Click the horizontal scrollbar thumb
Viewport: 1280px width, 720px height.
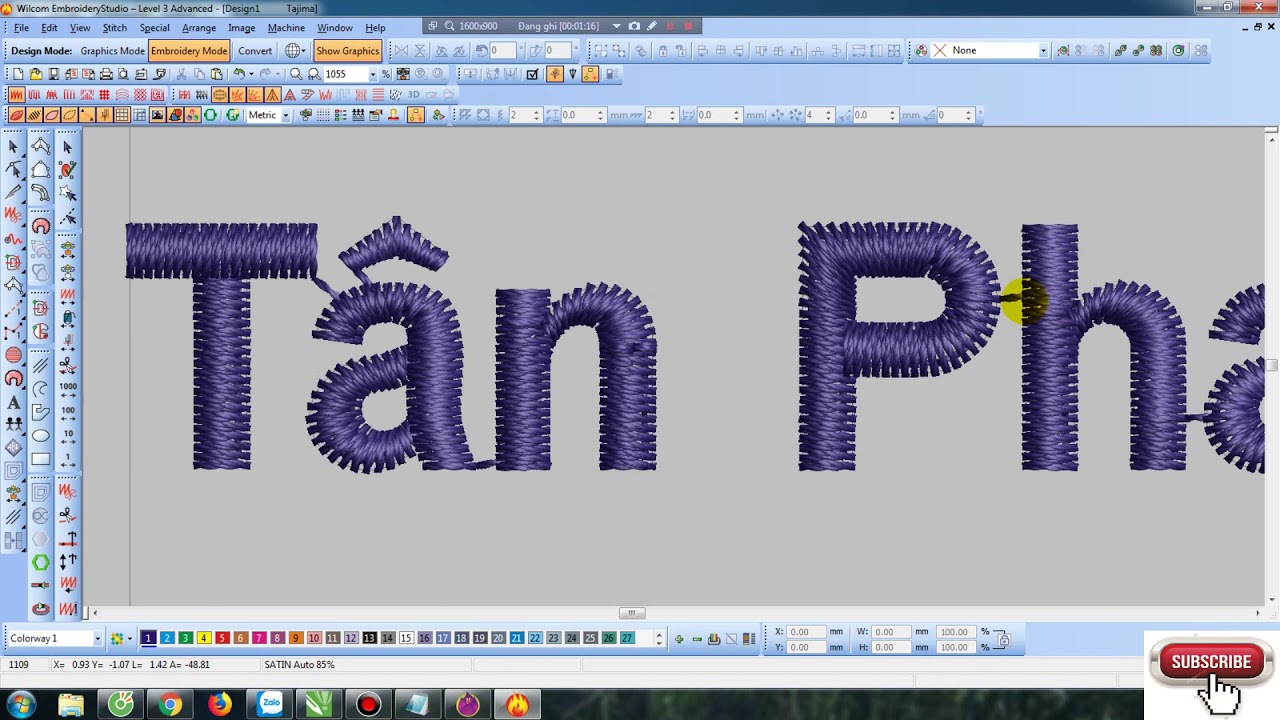click(x=631, y=613)
